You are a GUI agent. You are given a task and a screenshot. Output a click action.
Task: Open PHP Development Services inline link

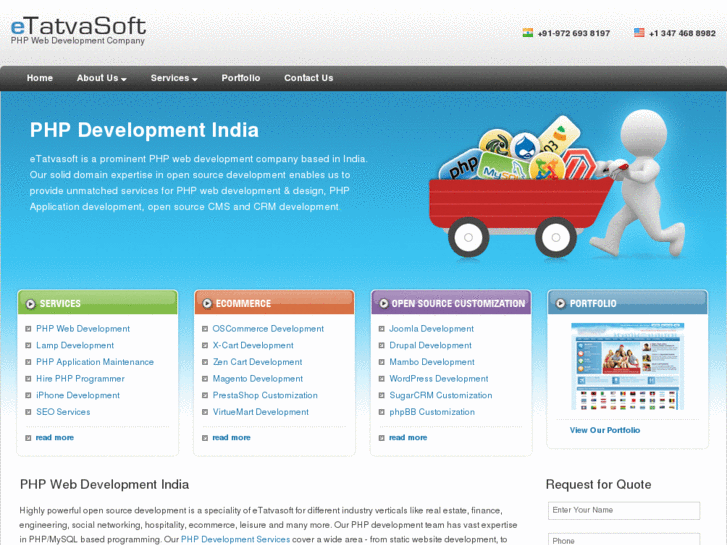236,539
